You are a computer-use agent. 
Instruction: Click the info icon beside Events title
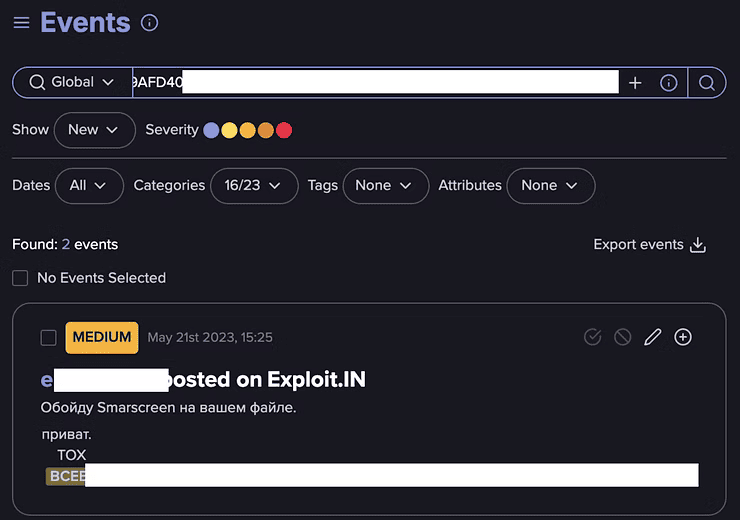[x=150, y=22]
